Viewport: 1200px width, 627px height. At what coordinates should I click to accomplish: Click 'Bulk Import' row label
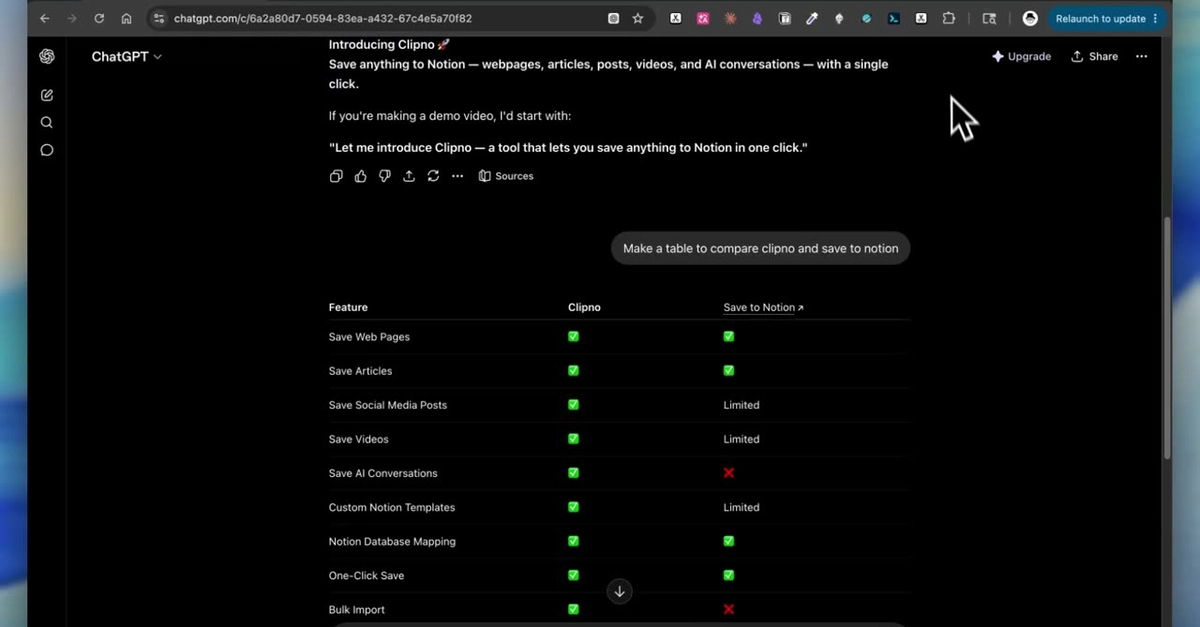coord(357,610)
